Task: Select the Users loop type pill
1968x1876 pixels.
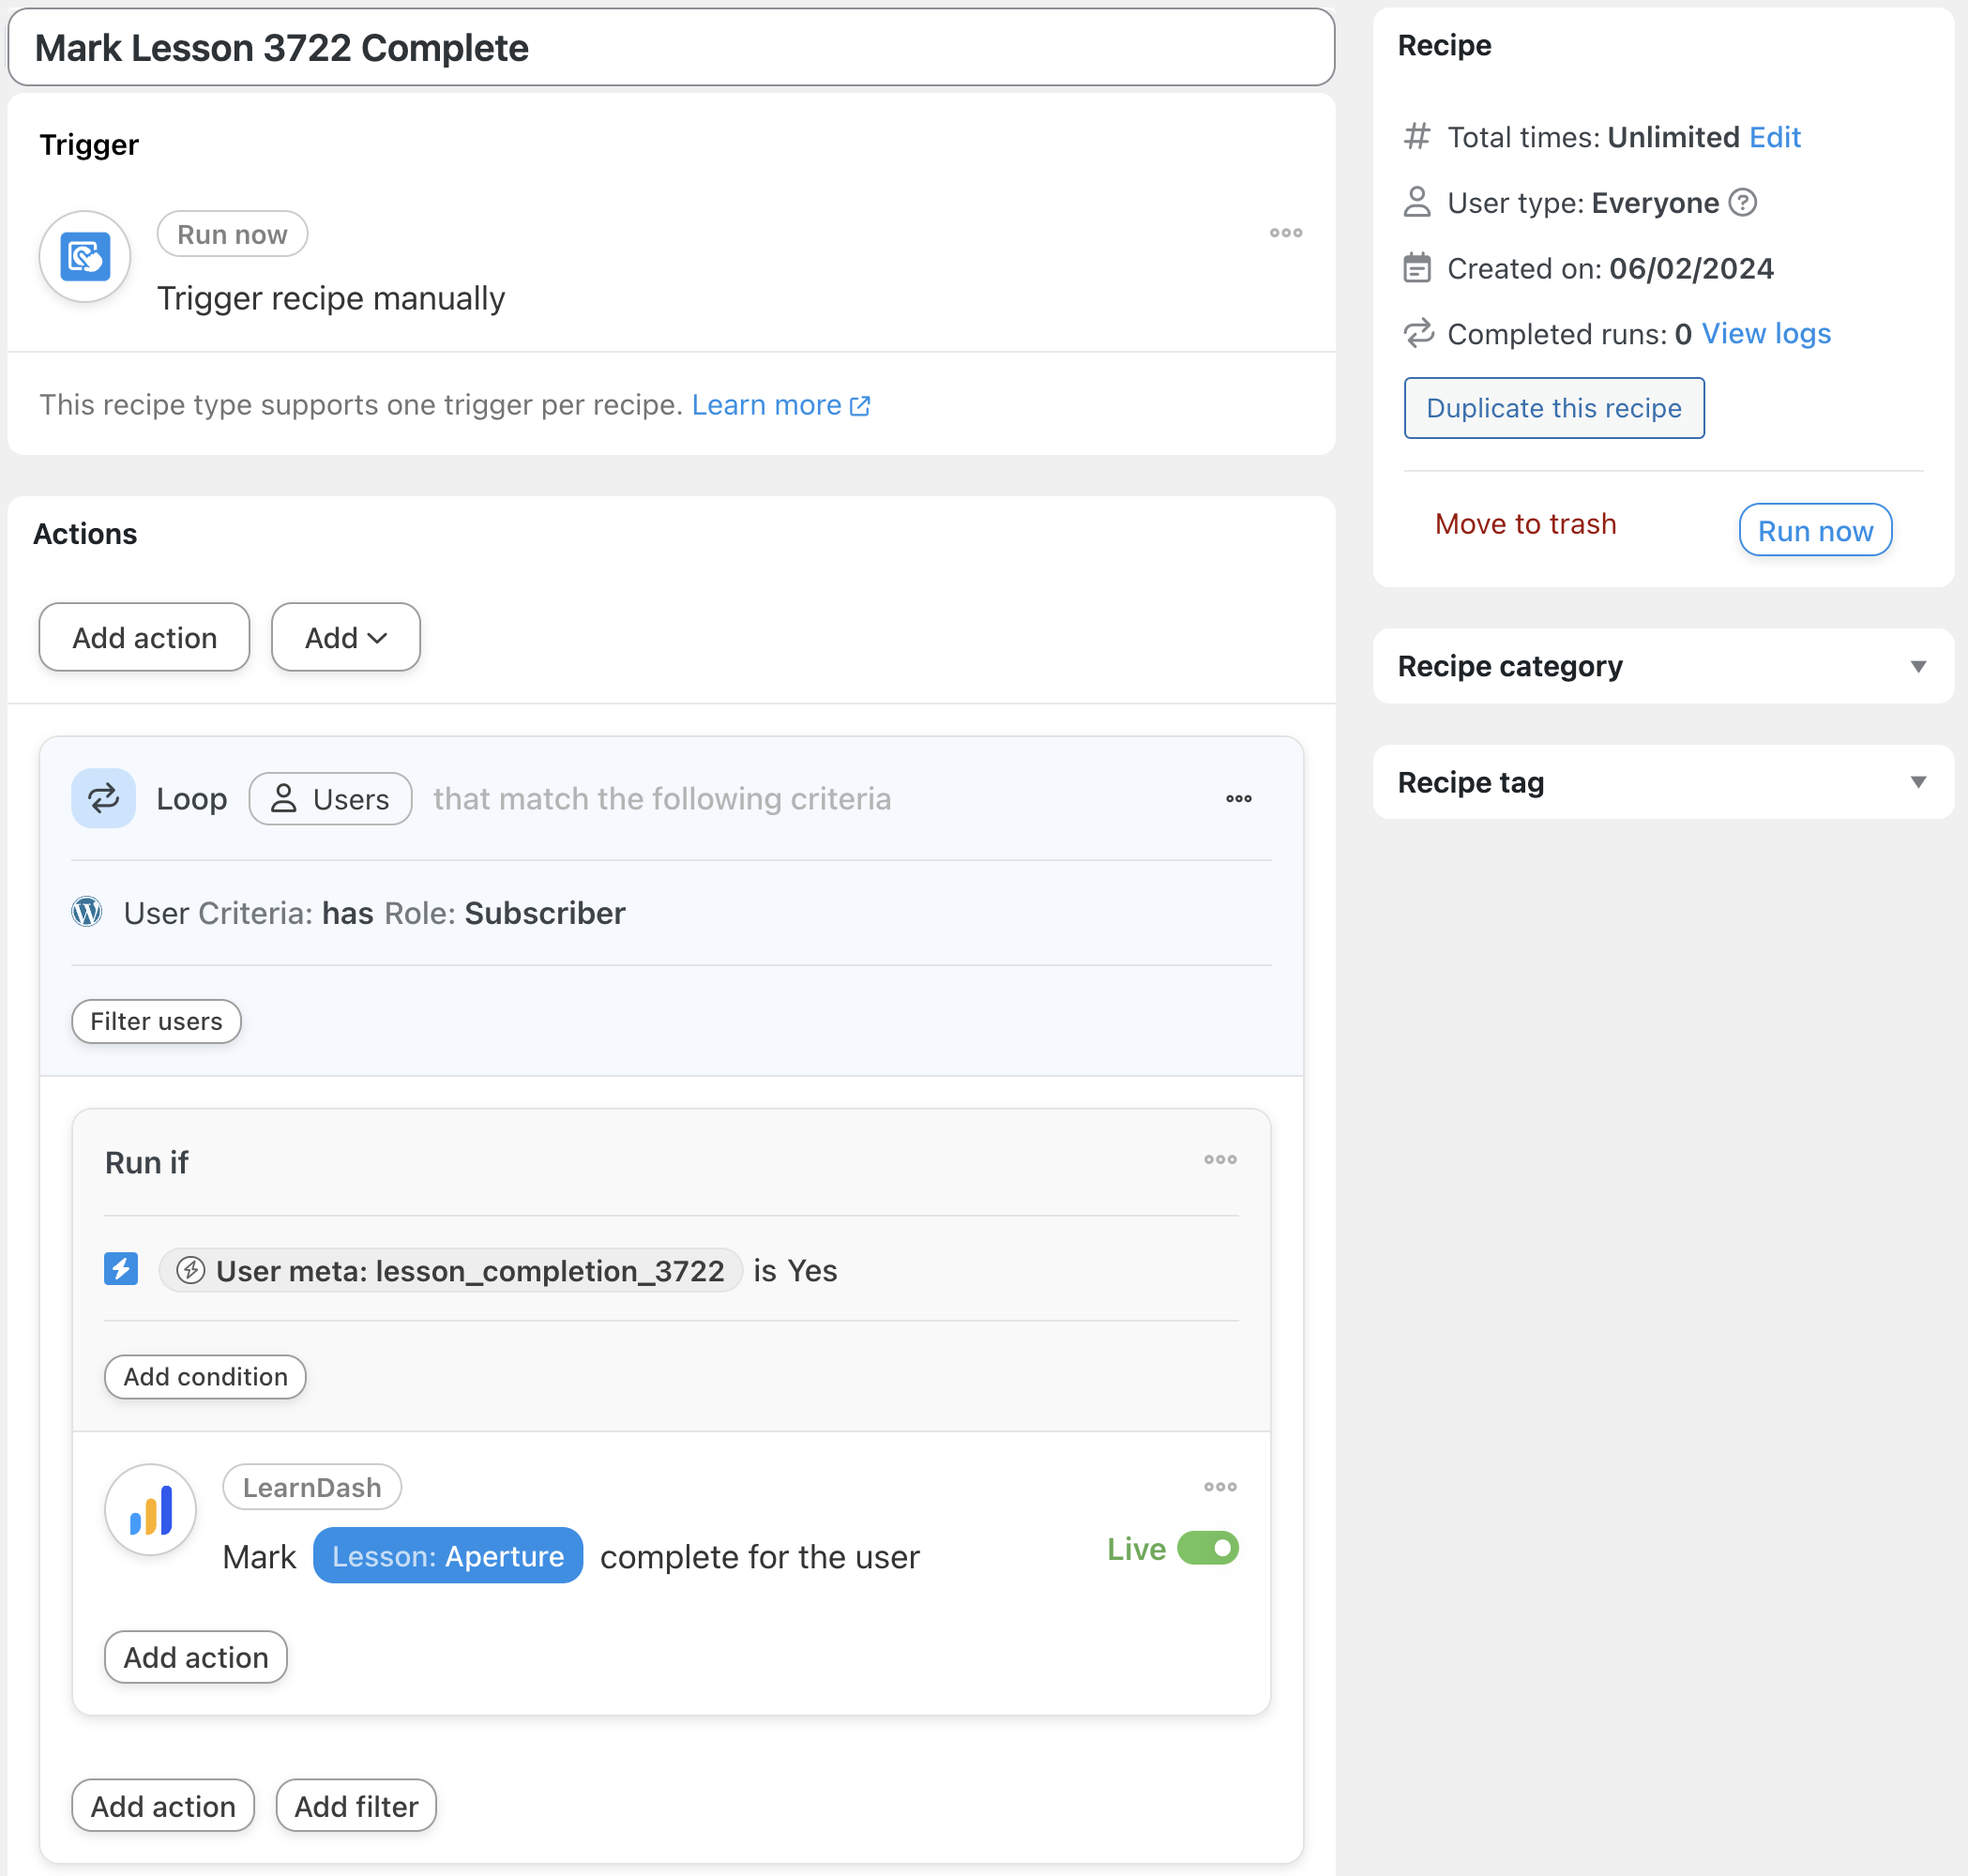Action: coord(330,798)
